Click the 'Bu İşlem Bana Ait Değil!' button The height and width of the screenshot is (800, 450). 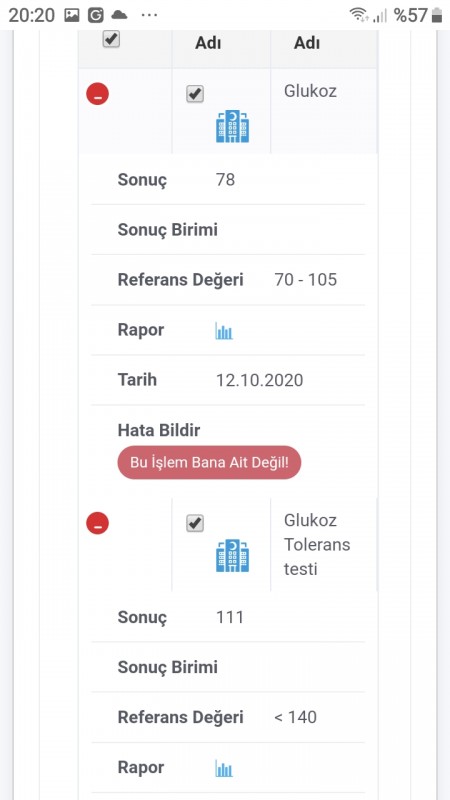pyautogui.click(x=209, y=463)
